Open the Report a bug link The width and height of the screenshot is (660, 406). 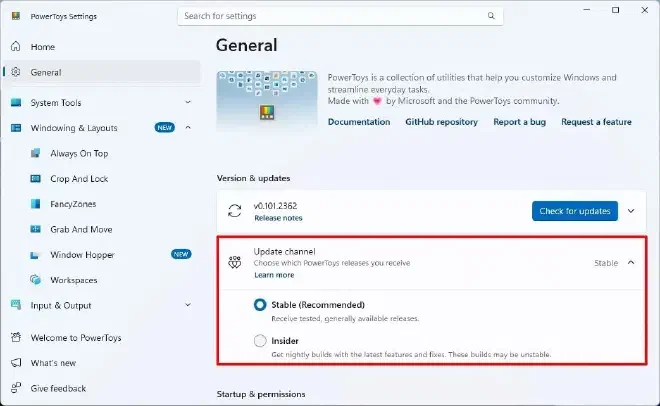pos(519,122)
